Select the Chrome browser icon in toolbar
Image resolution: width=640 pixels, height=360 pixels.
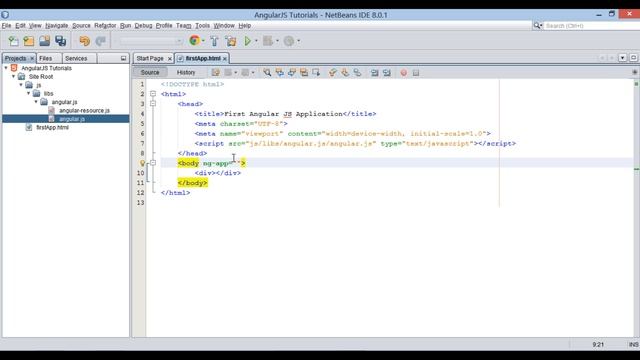[194, 40]
